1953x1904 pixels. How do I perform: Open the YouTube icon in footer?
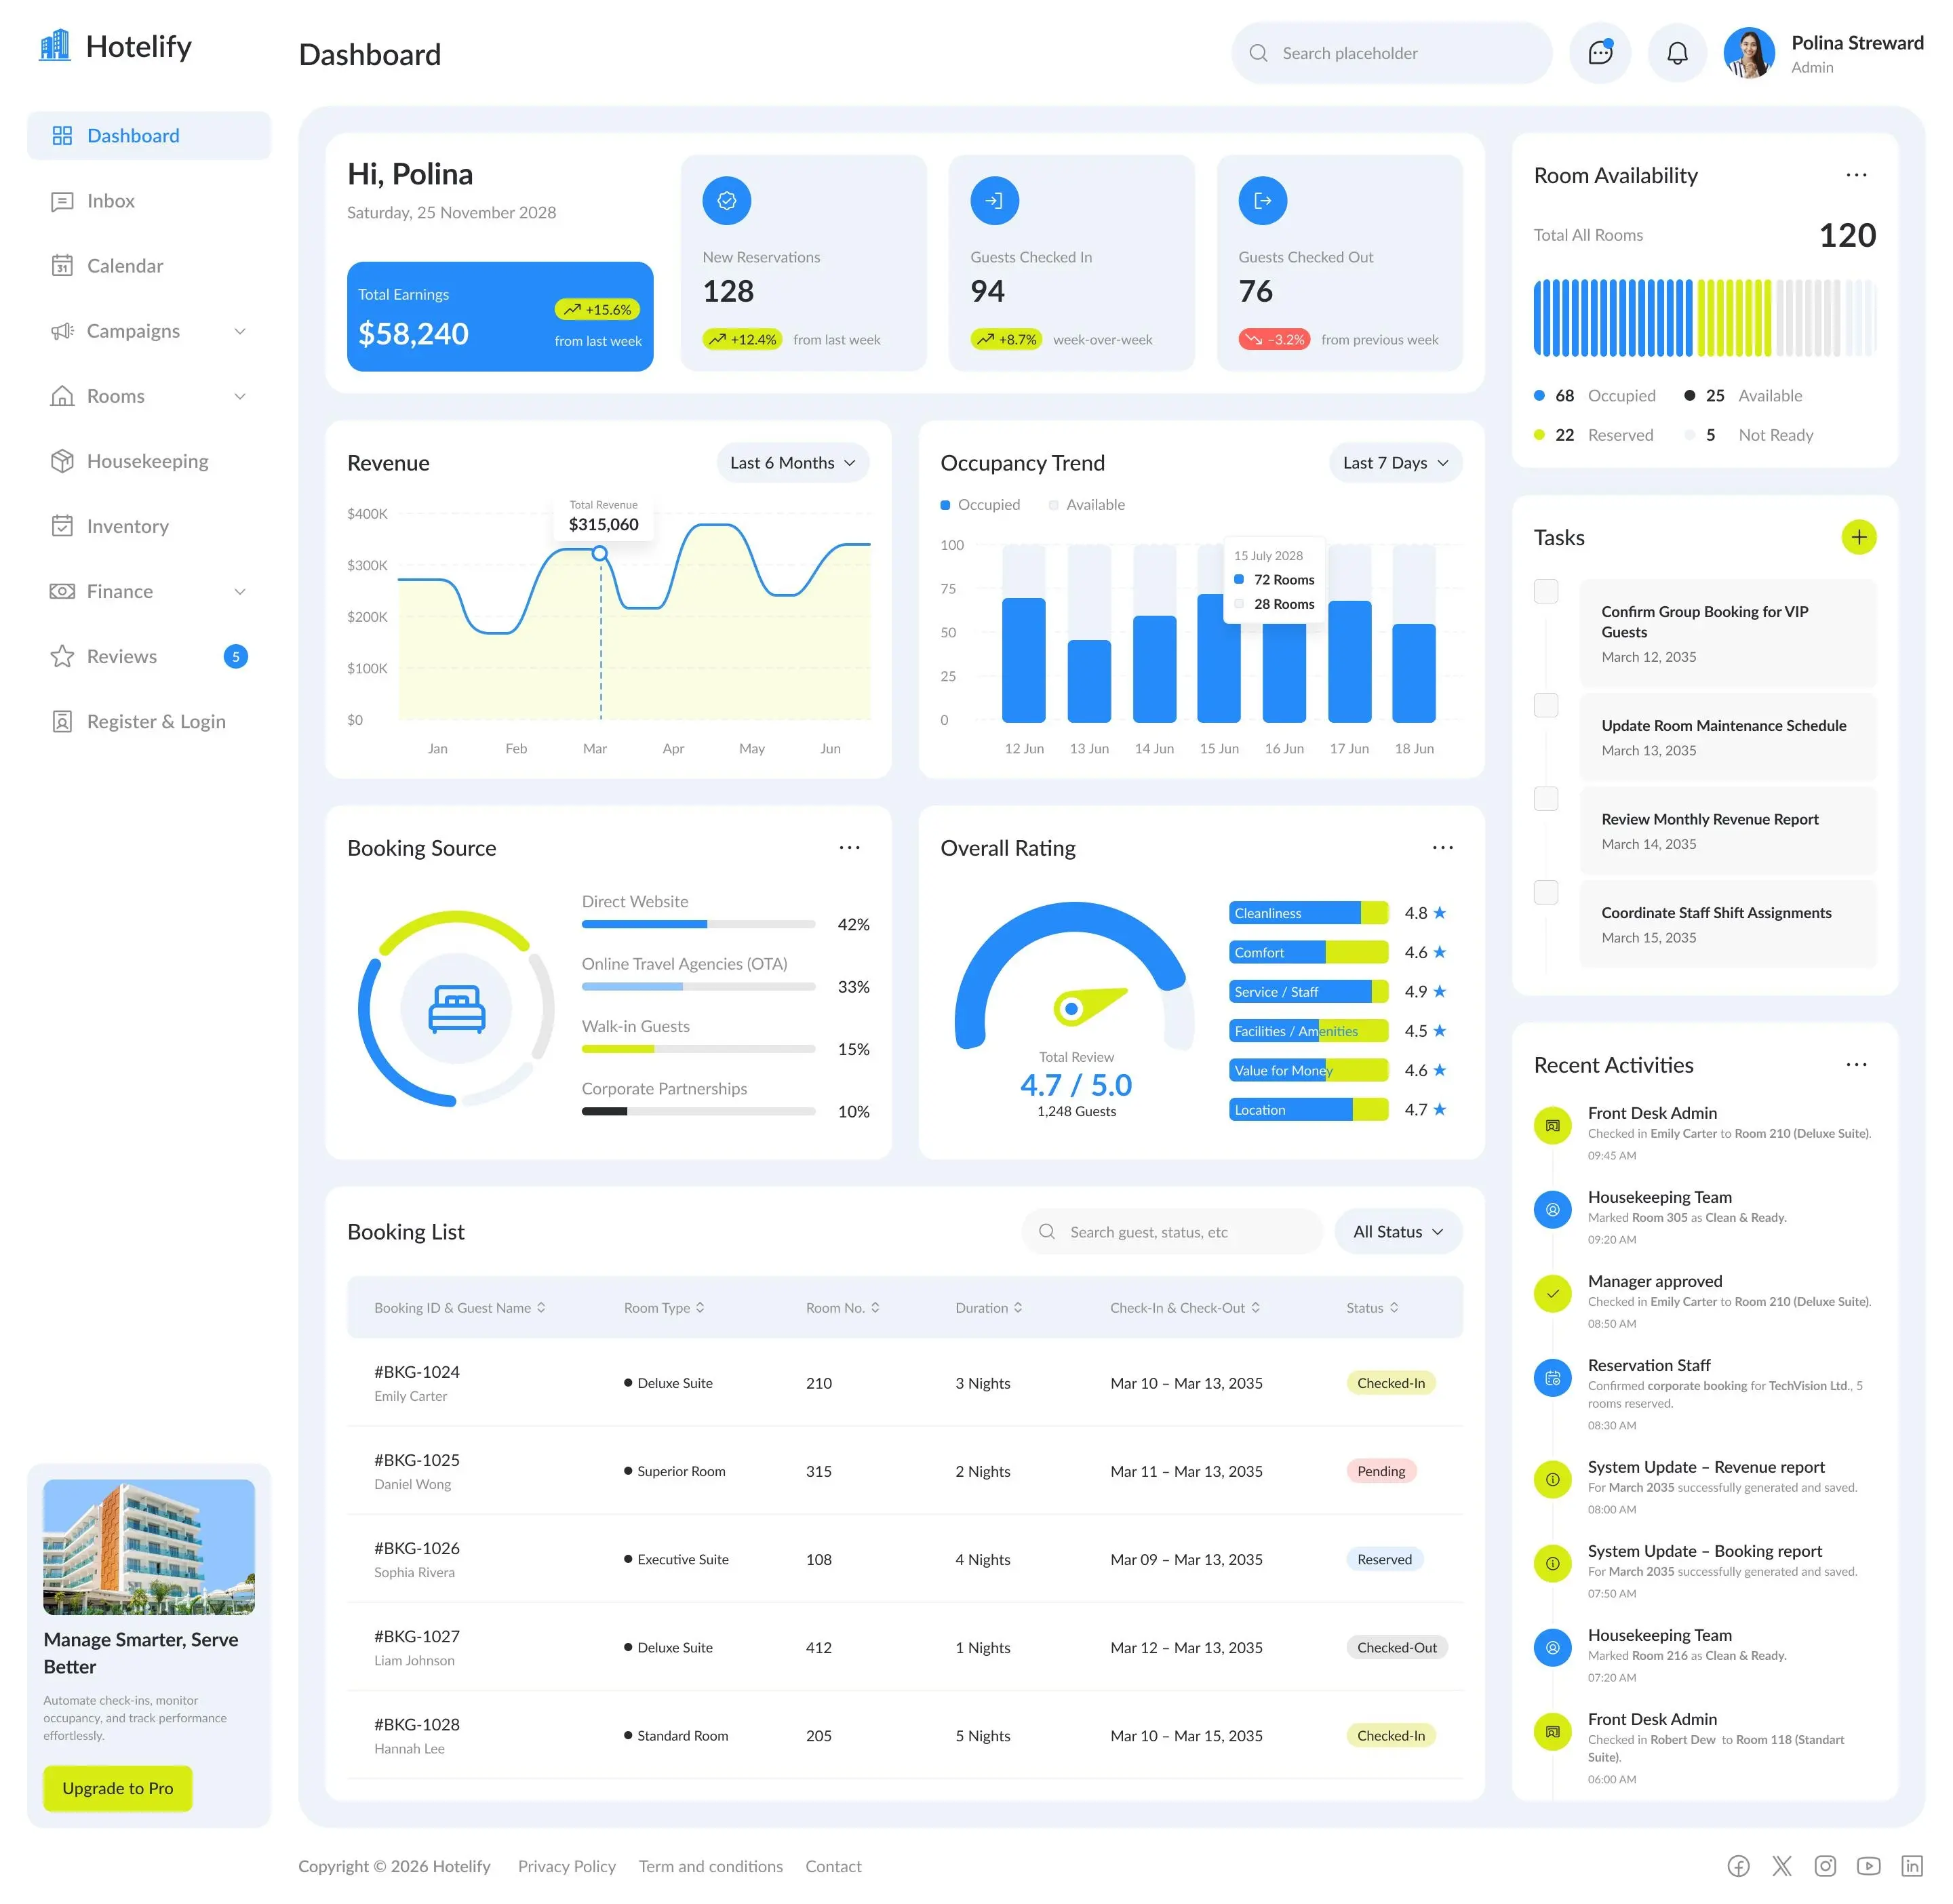(1868, 1866)
